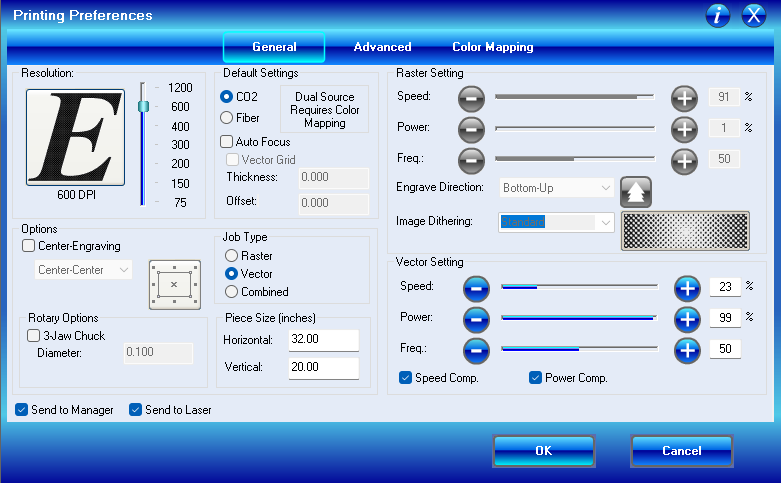This screenshot has width=781, height=483.
Task: Click the center-engraving position diagram icon
Action: click(x=175, y=285)
